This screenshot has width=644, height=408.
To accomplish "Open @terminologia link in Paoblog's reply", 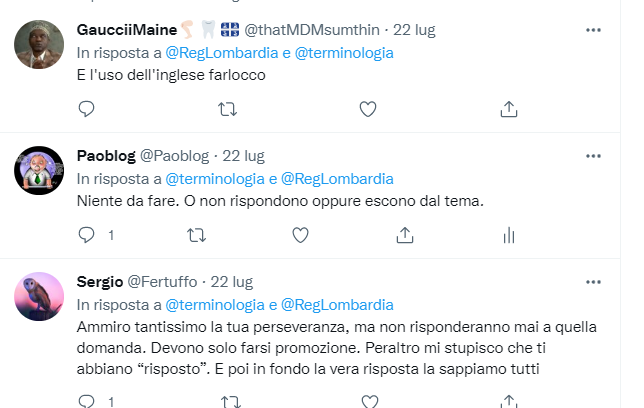I will point(214,178).
